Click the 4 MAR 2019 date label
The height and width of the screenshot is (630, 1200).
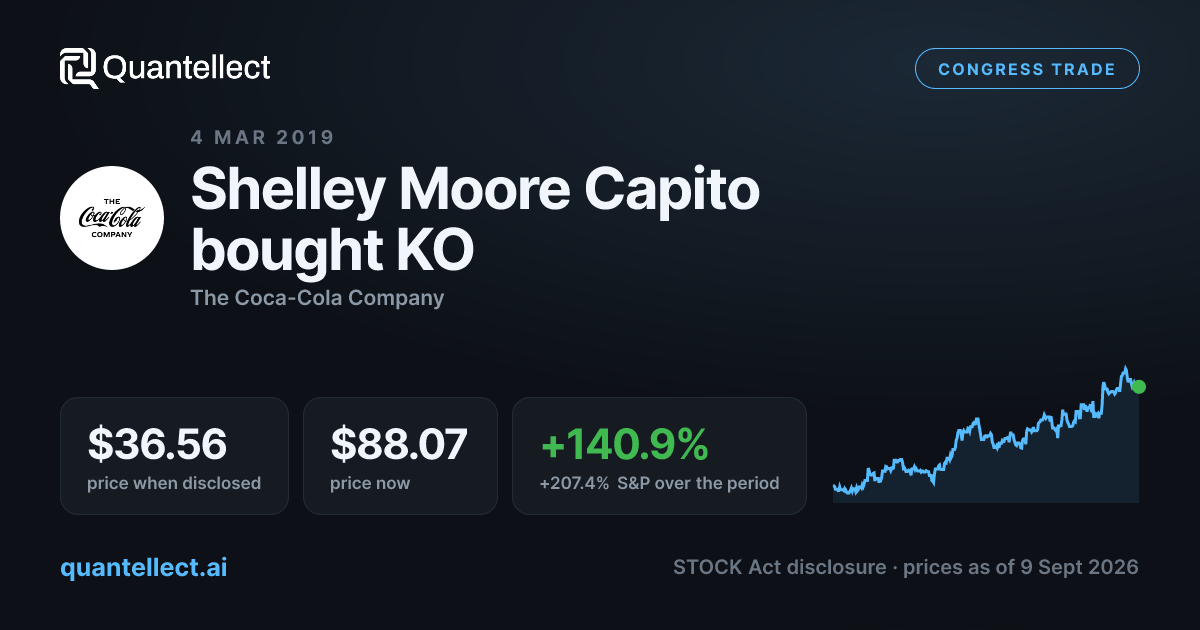coord(263,137)
